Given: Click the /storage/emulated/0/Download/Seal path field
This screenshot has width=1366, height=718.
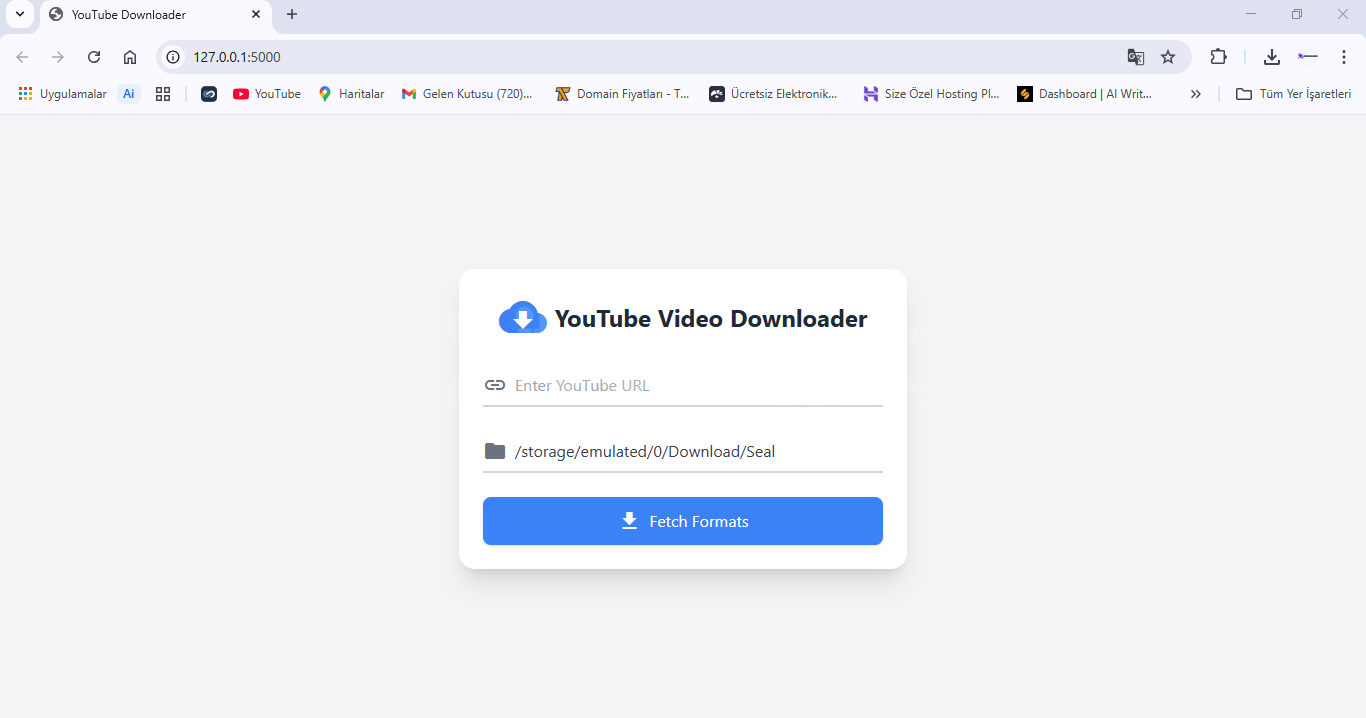Looking at the screenshot, I should coord(683,452).
